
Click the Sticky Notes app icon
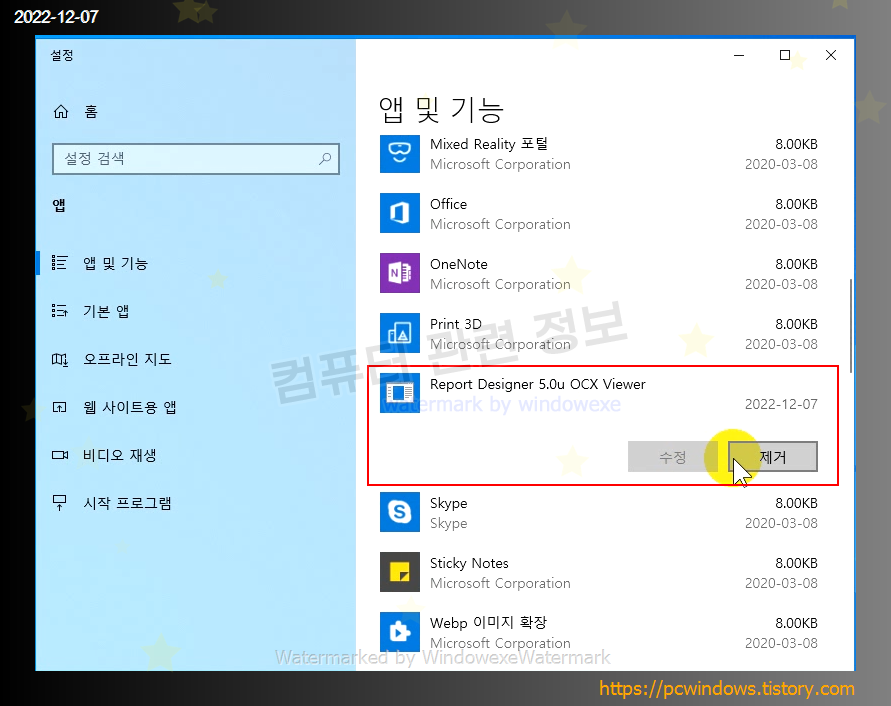pos(400,572)
